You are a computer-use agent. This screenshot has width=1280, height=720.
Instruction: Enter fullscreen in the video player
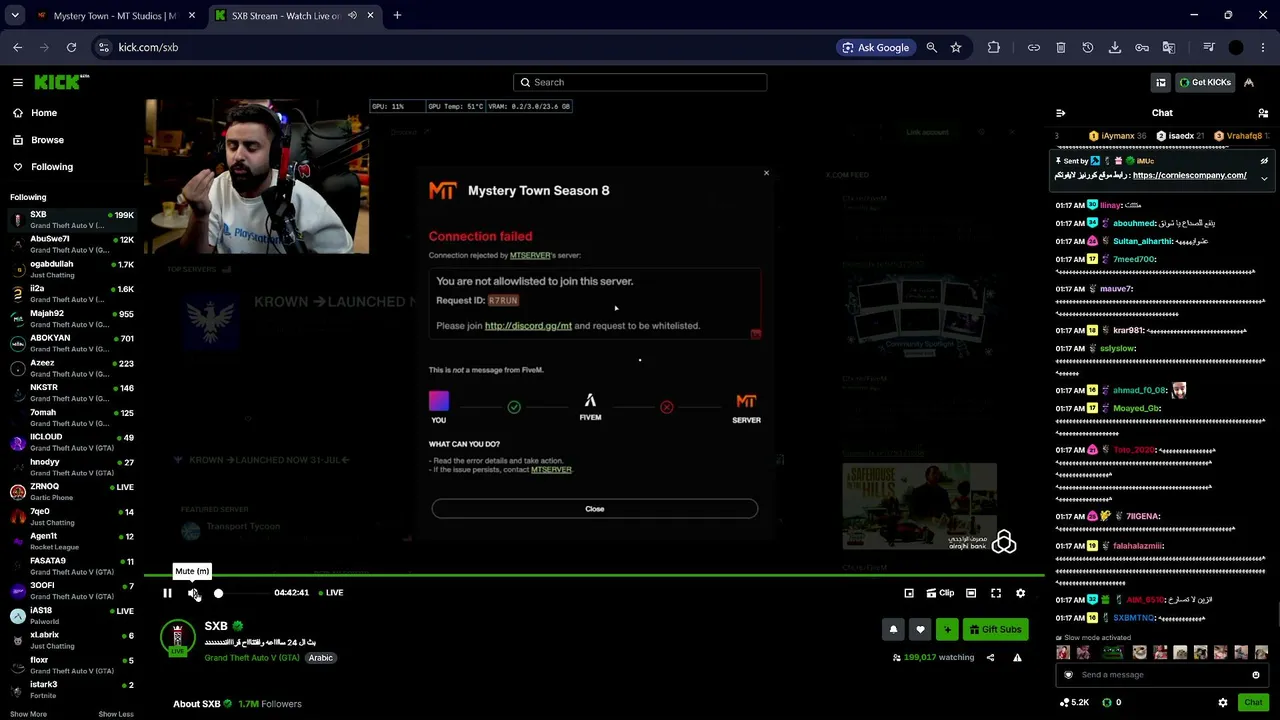996,593
